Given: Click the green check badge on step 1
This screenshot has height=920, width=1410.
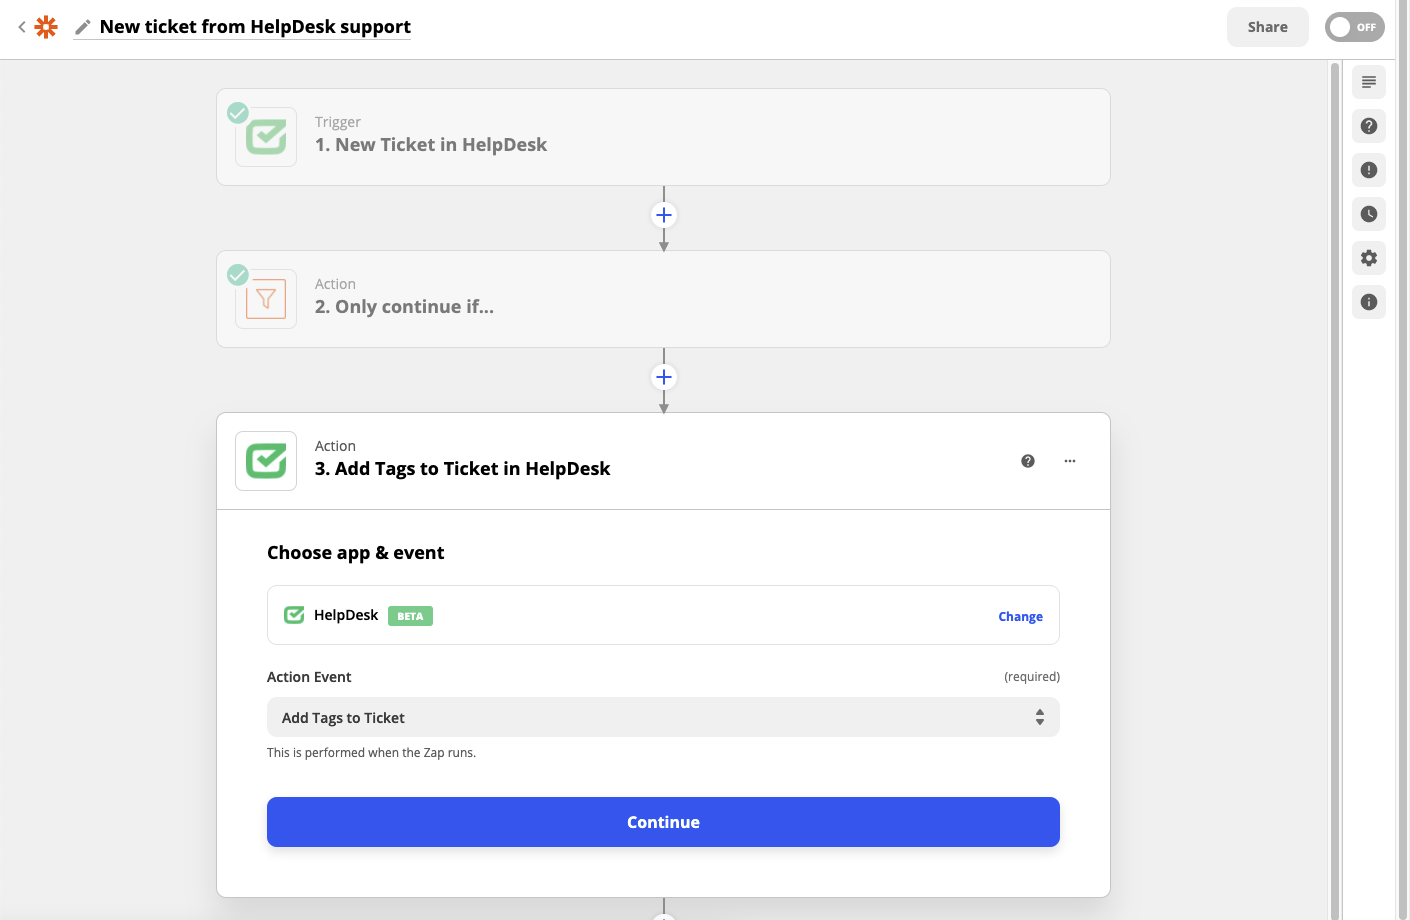Looking at the screenshot, I should point(238,112).
